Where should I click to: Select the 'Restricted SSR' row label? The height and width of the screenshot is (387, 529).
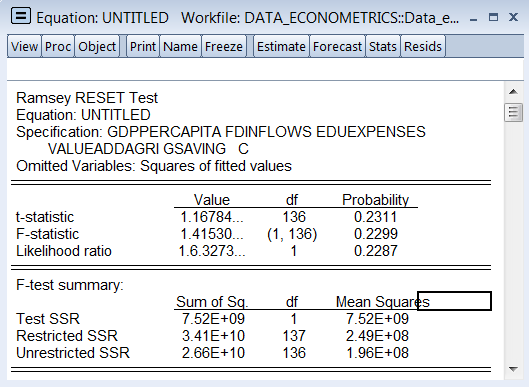(x=67, y=336)
